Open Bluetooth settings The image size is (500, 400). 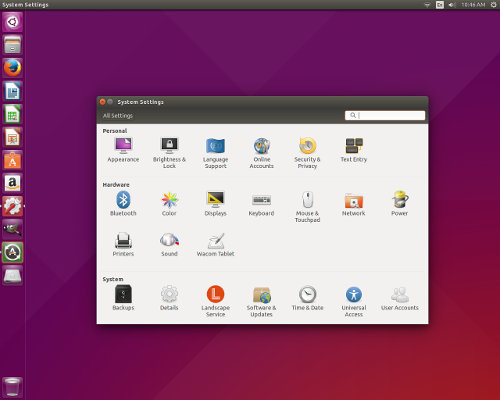tap(123, 204)
